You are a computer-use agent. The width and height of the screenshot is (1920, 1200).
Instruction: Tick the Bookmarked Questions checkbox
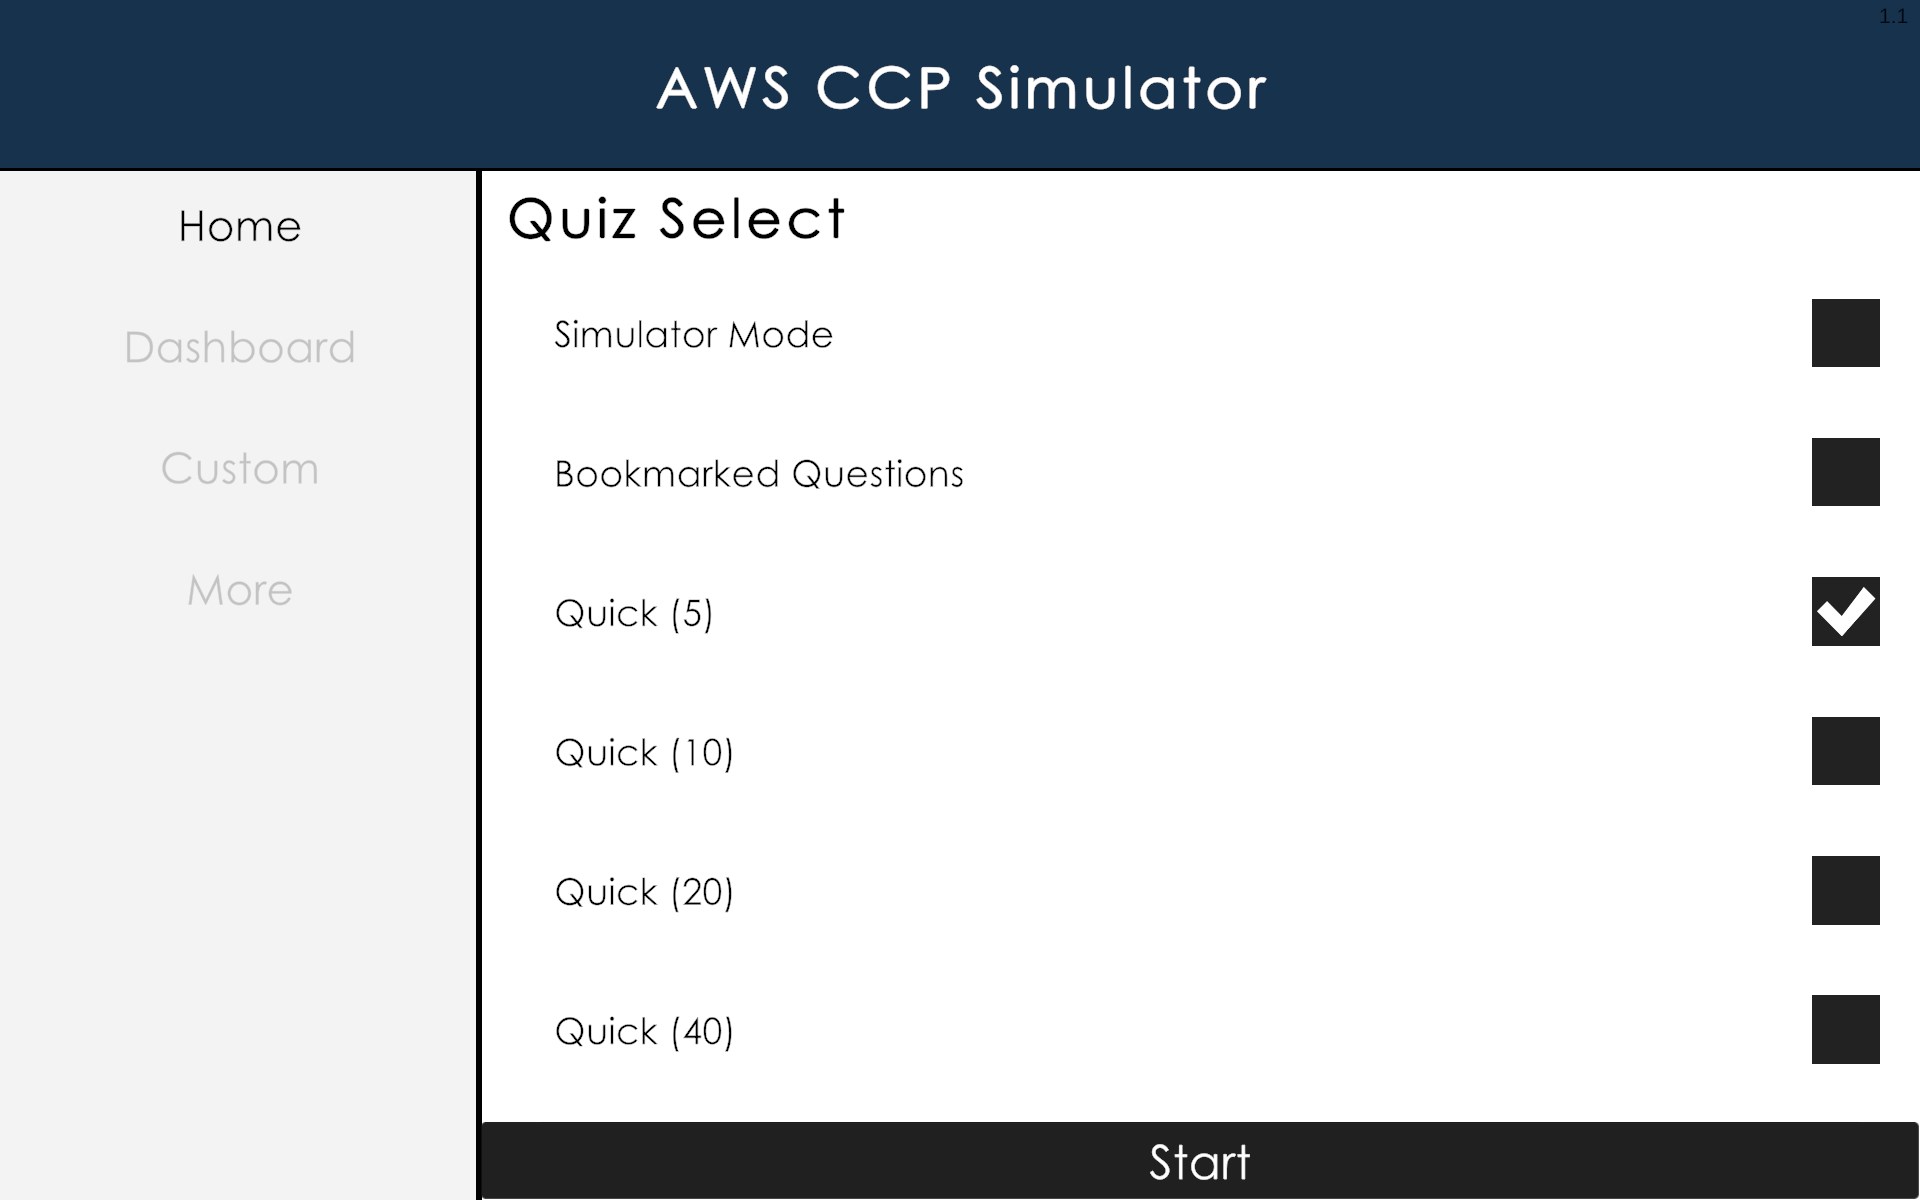(1845, 472)
